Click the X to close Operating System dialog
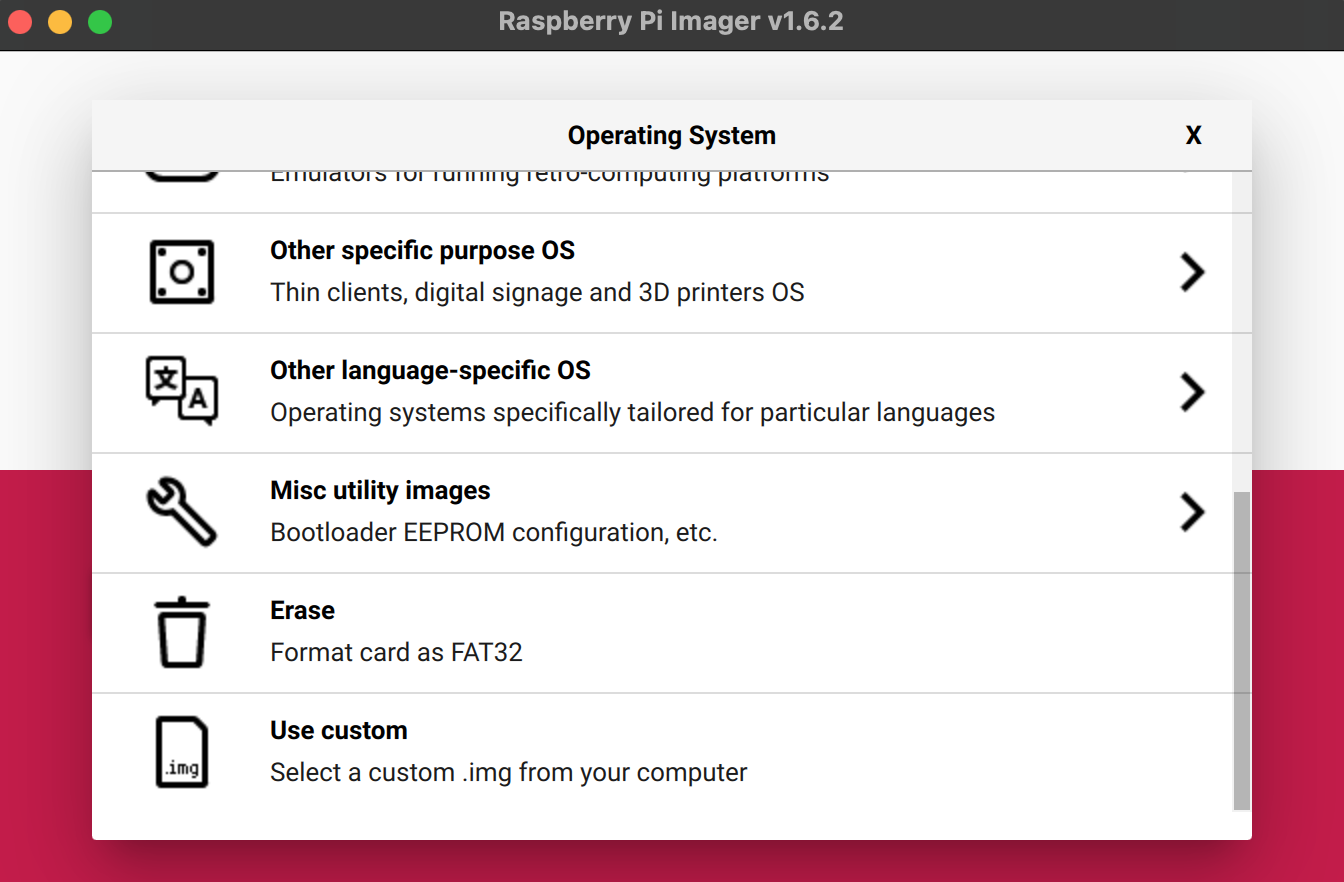The height and width of the screenshot is (882, 1344). point(1193,134)
